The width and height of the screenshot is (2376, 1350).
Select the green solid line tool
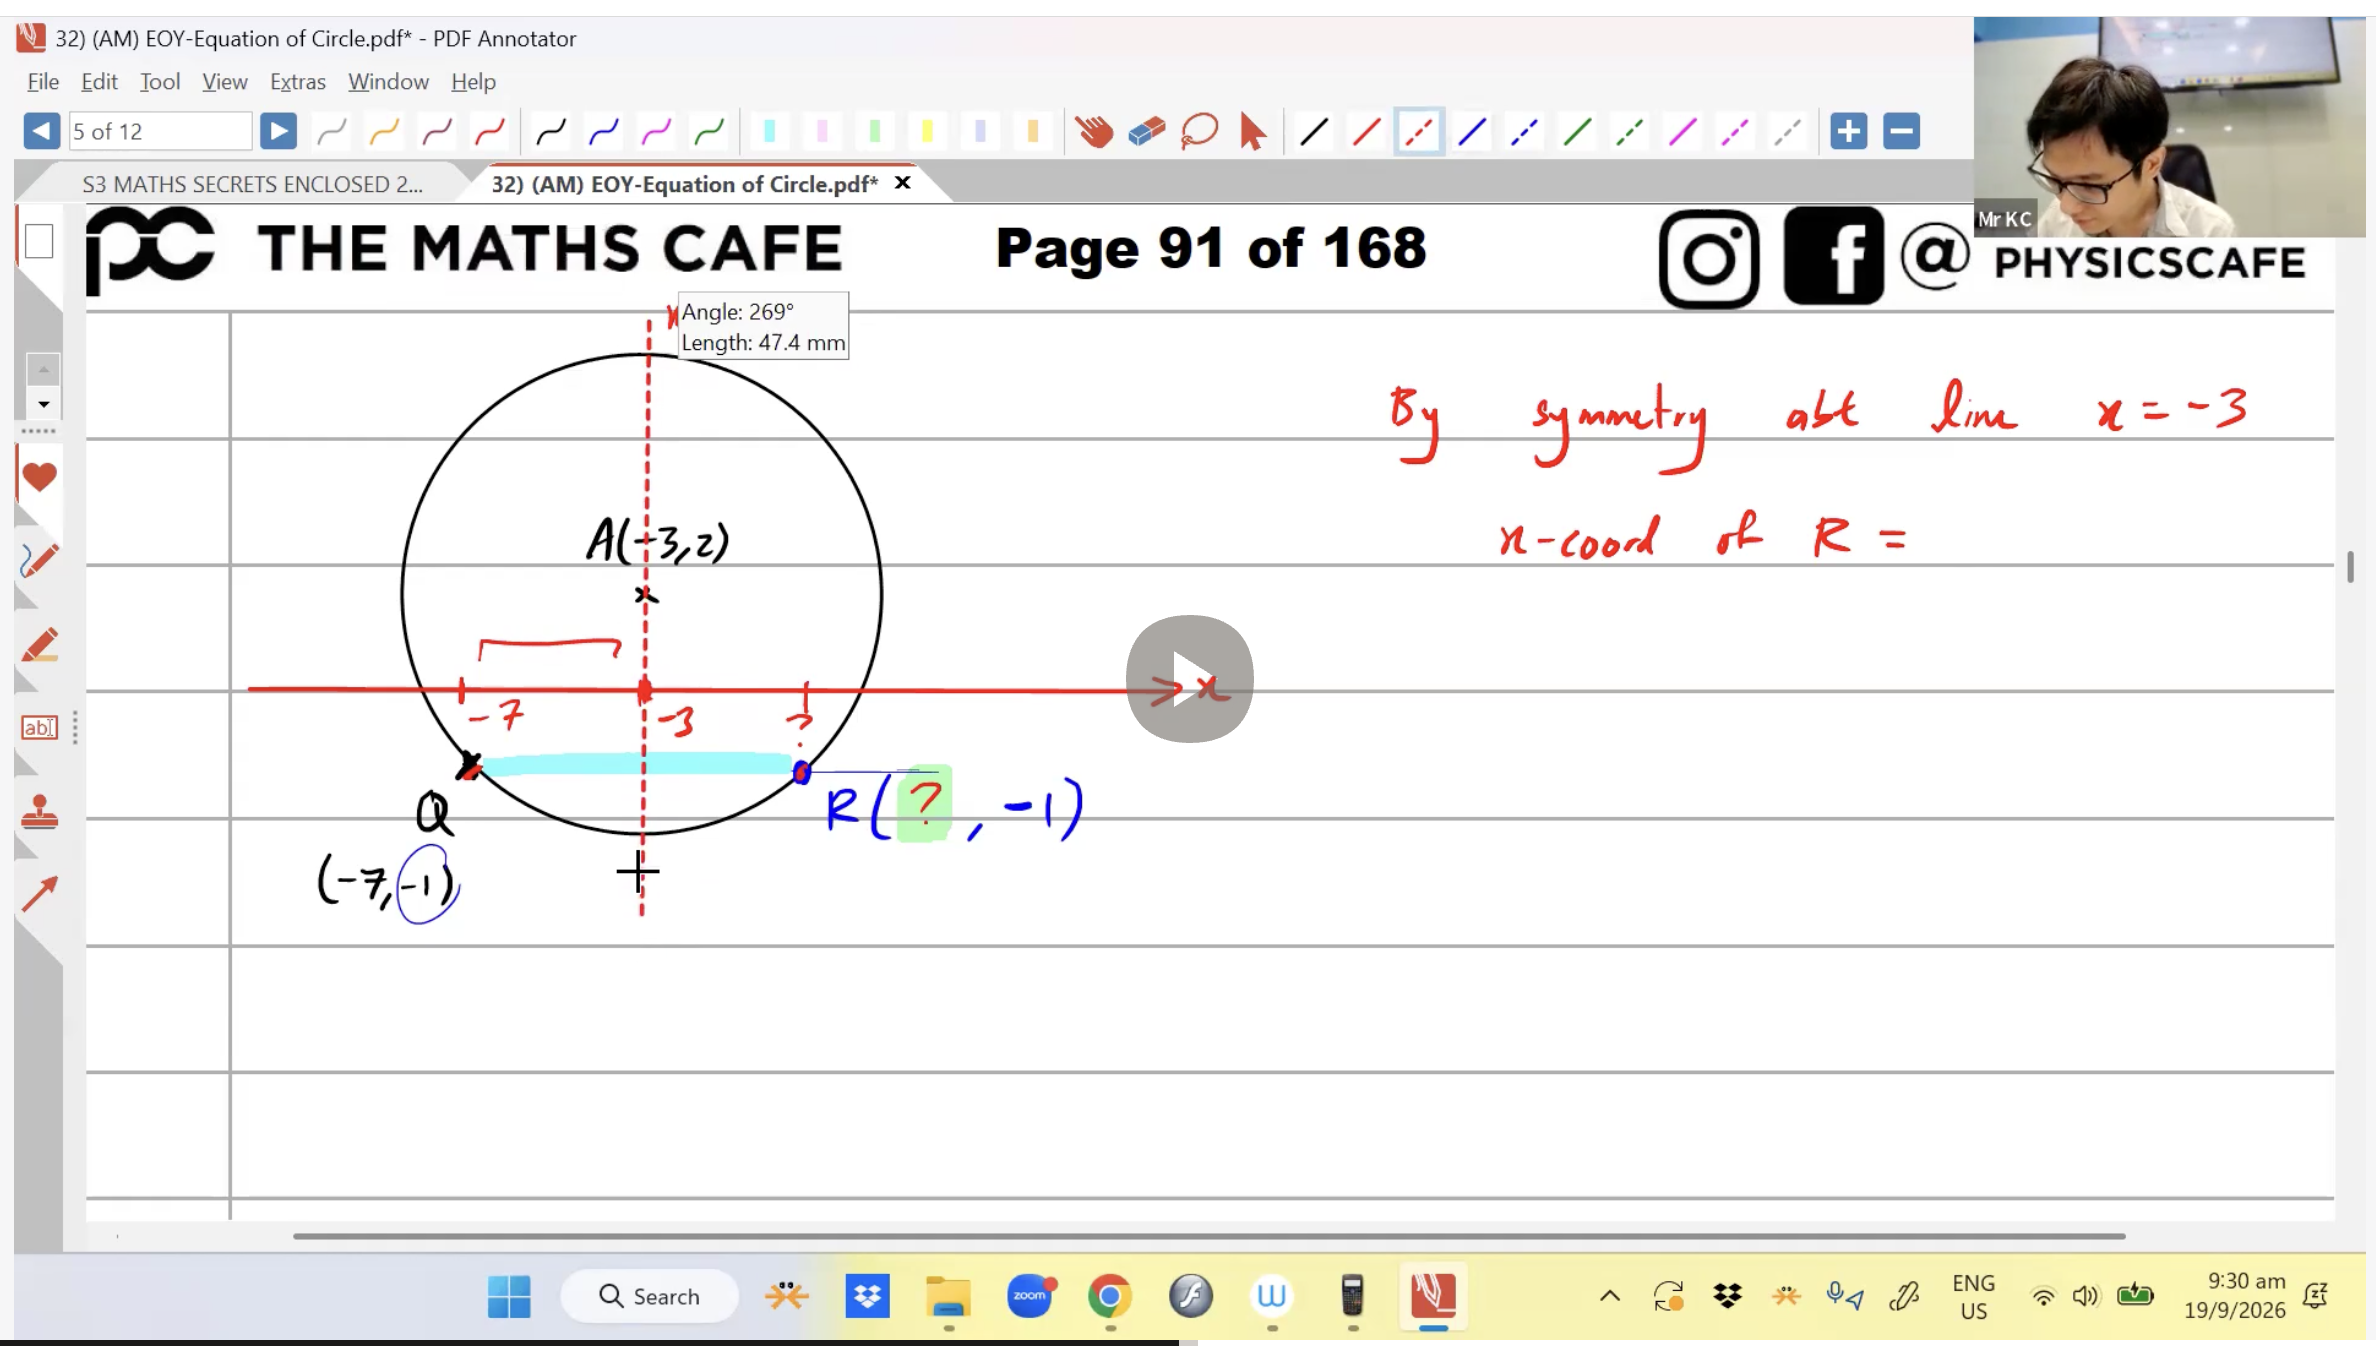1577,131
